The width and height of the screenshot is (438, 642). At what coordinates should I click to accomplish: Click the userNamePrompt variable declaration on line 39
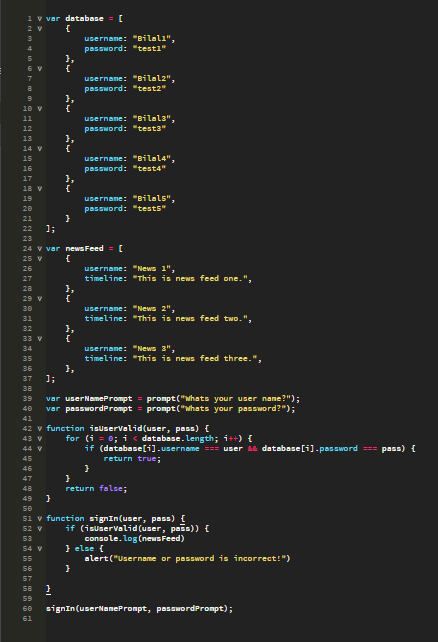[x=99, y=398]
